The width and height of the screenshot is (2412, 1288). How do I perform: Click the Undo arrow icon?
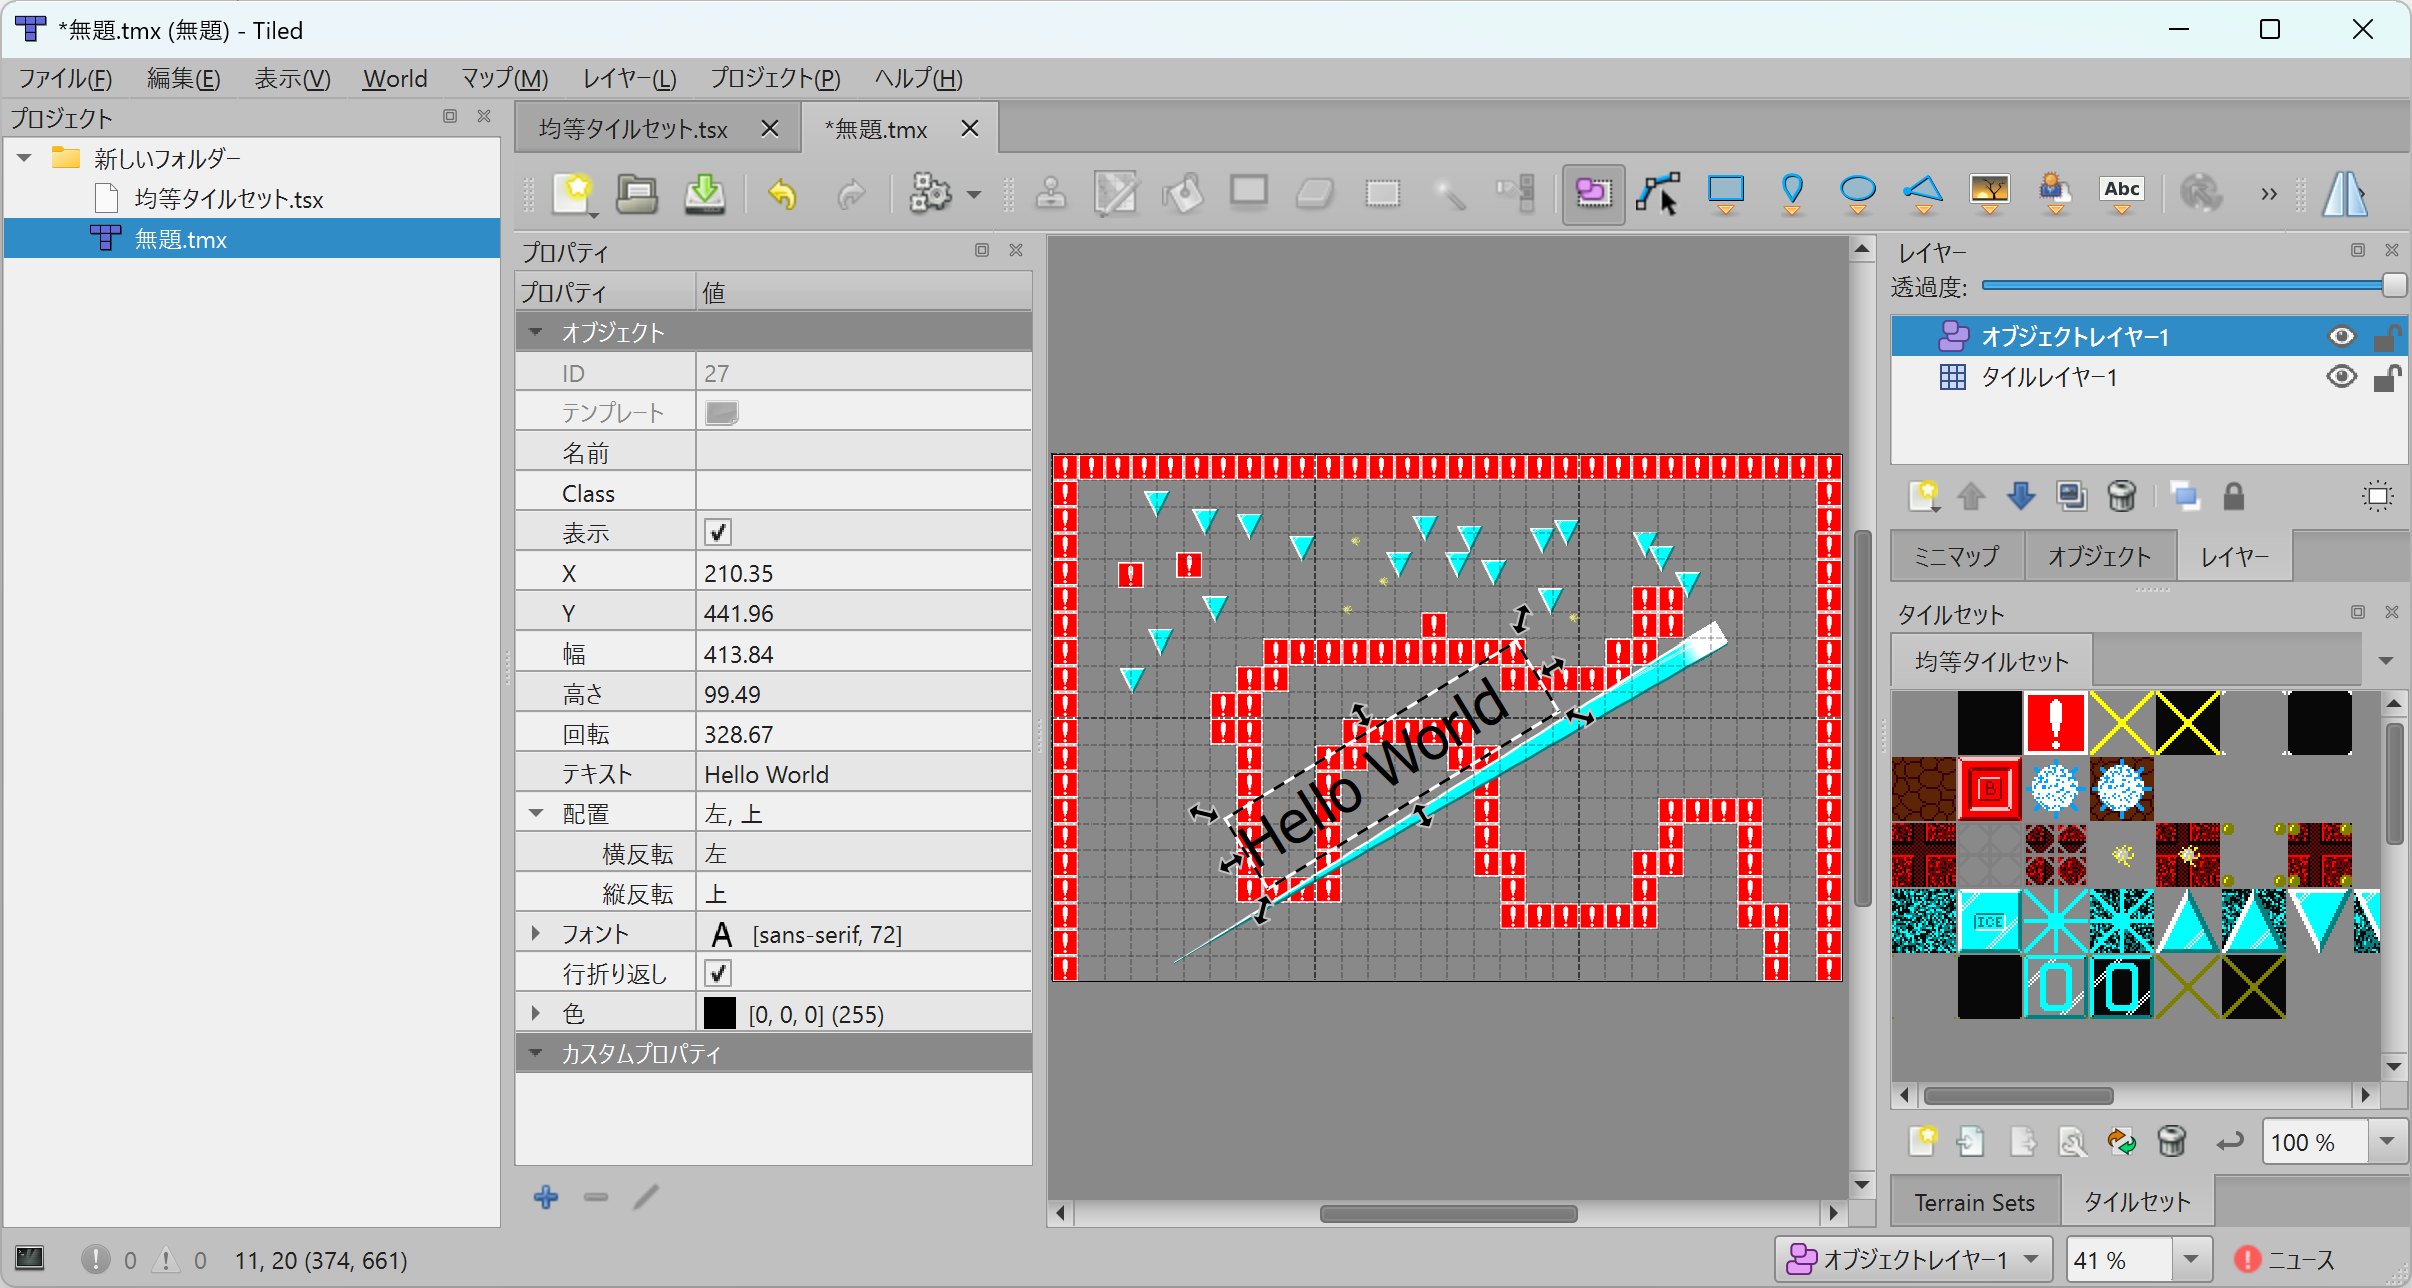pyautogui.click(x=782, y=193)
